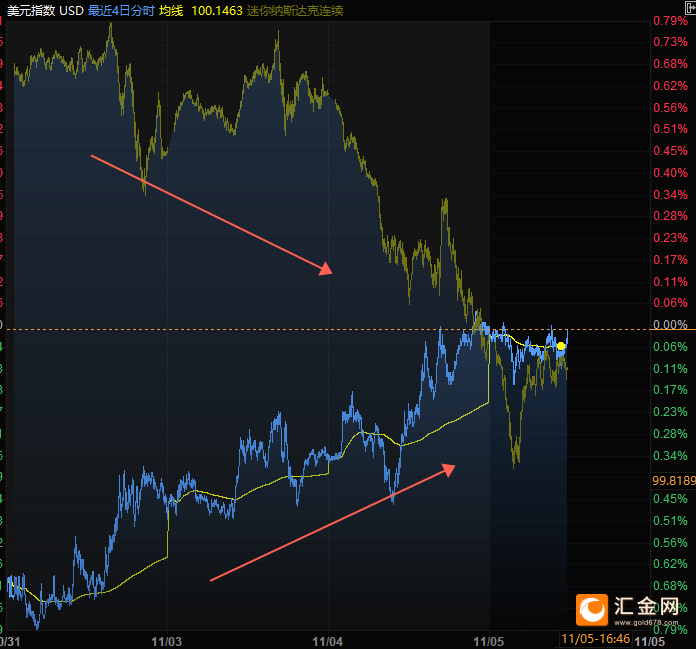
Task: Click the red 0.06% axis label
Action: tap(670, 303)
